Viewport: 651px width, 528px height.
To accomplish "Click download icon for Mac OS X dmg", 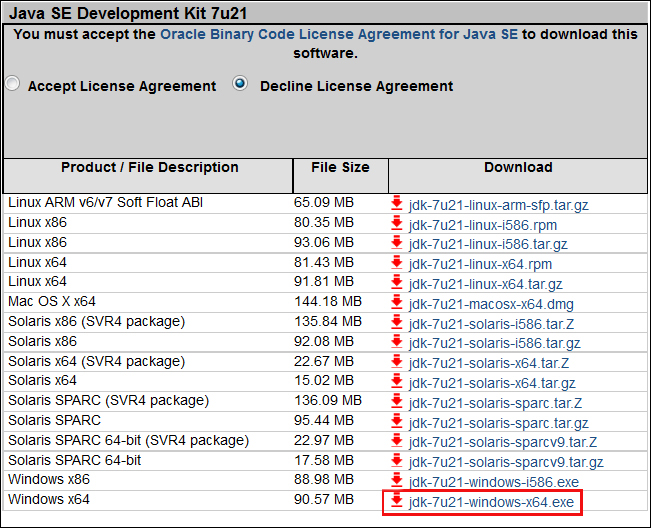I will click(397, 302).
